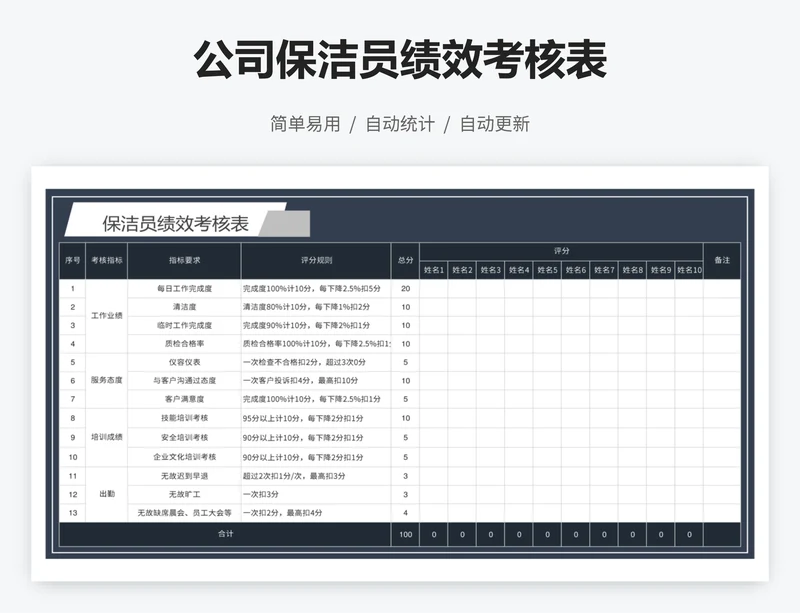This screenshot has width=800, height=613.
Task: Select the 培训成绩 category cell
Action: pos(107,437)
